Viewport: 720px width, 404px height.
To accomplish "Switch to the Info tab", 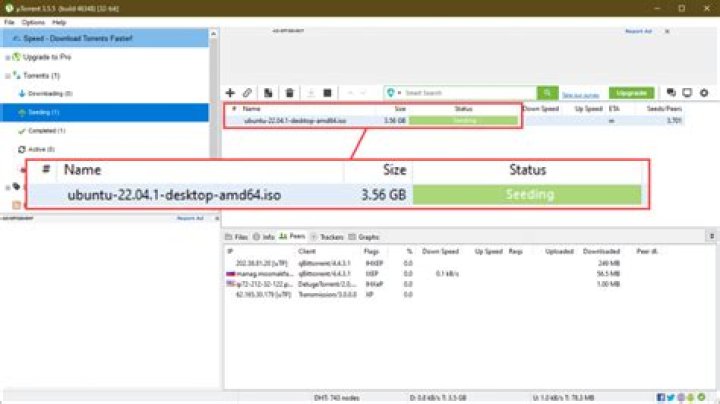I will tap(264, 237).
